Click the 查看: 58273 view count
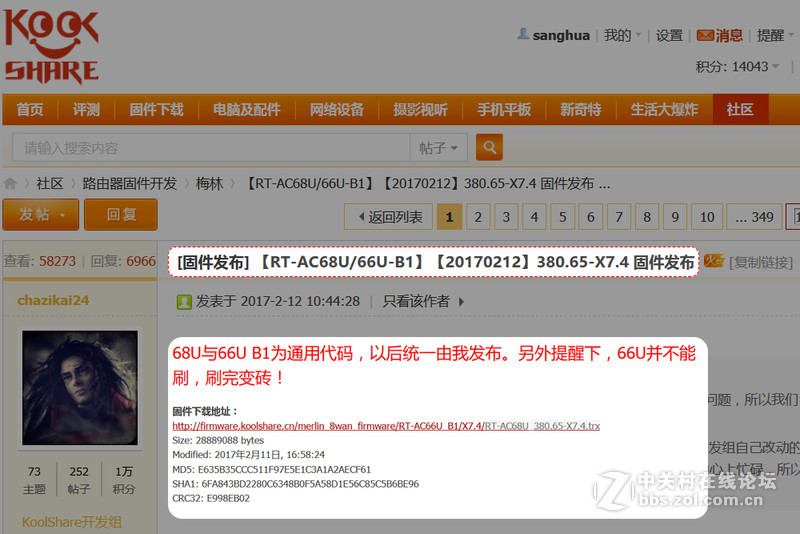800x534 pixels. tap(39, 261)
